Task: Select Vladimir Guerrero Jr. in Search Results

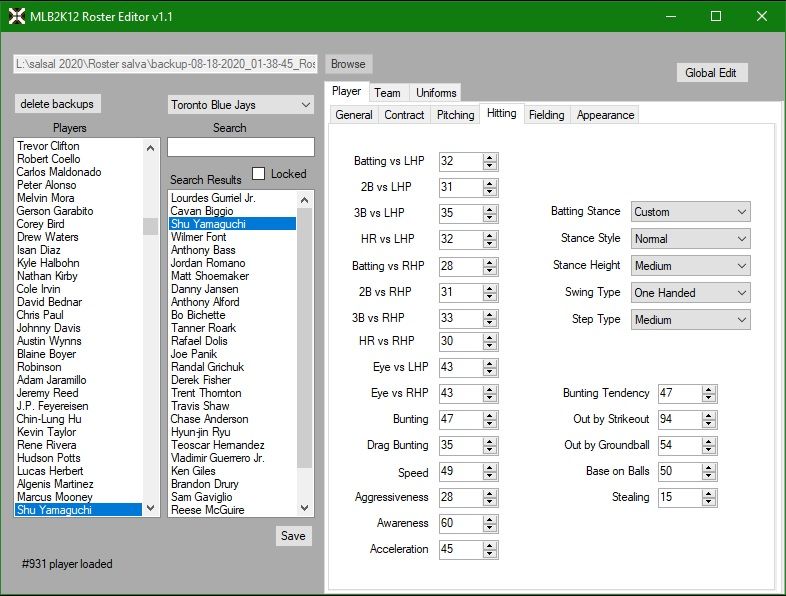Action: coord(233,458)
